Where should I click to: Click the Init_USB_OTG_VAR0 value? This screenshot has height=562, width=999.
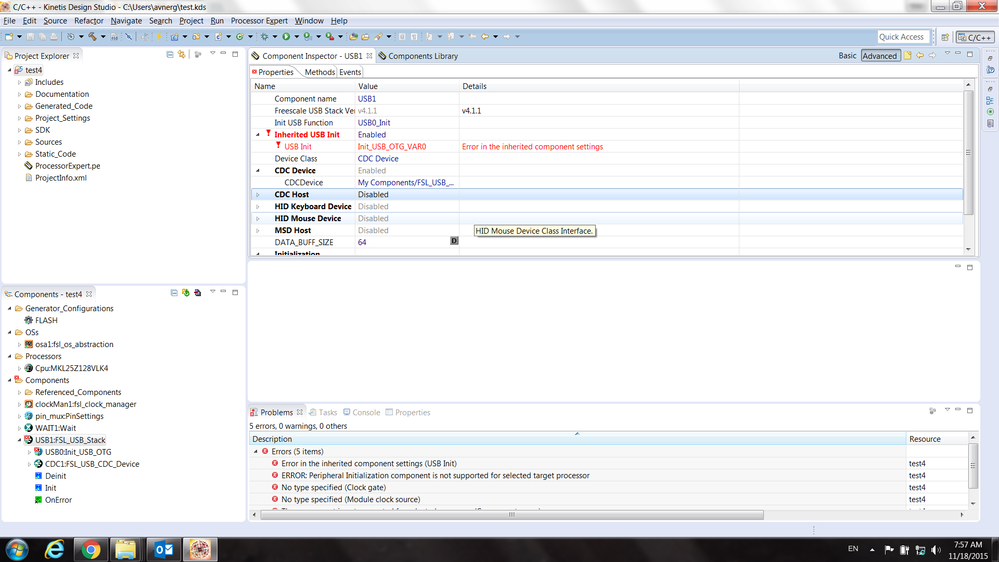pyautogui.click(x=392, y=147)
